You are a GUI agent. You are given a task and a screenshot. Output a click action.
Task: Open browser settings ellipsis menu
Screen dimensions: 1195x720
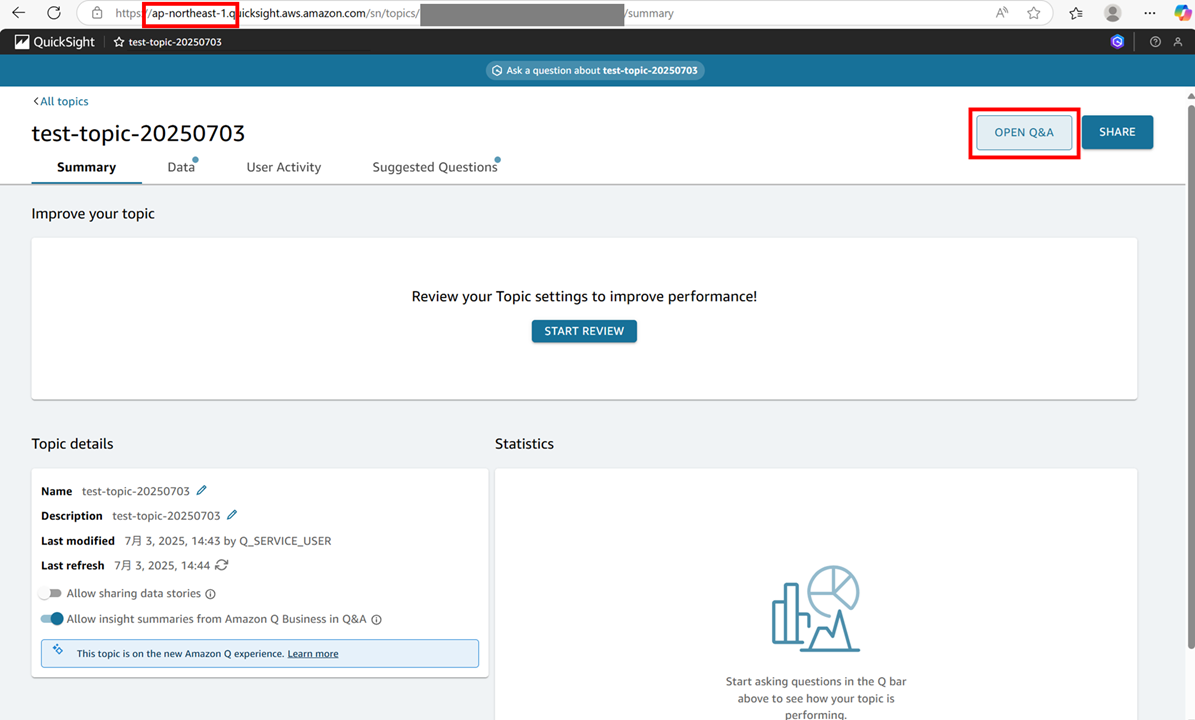[x=1149, y=13]
